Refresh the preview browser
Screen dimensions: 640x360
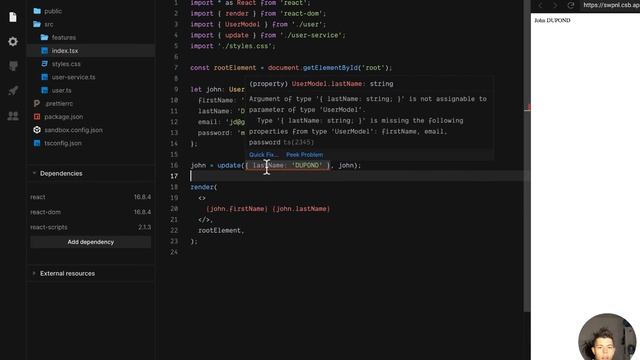coord(571,5)
